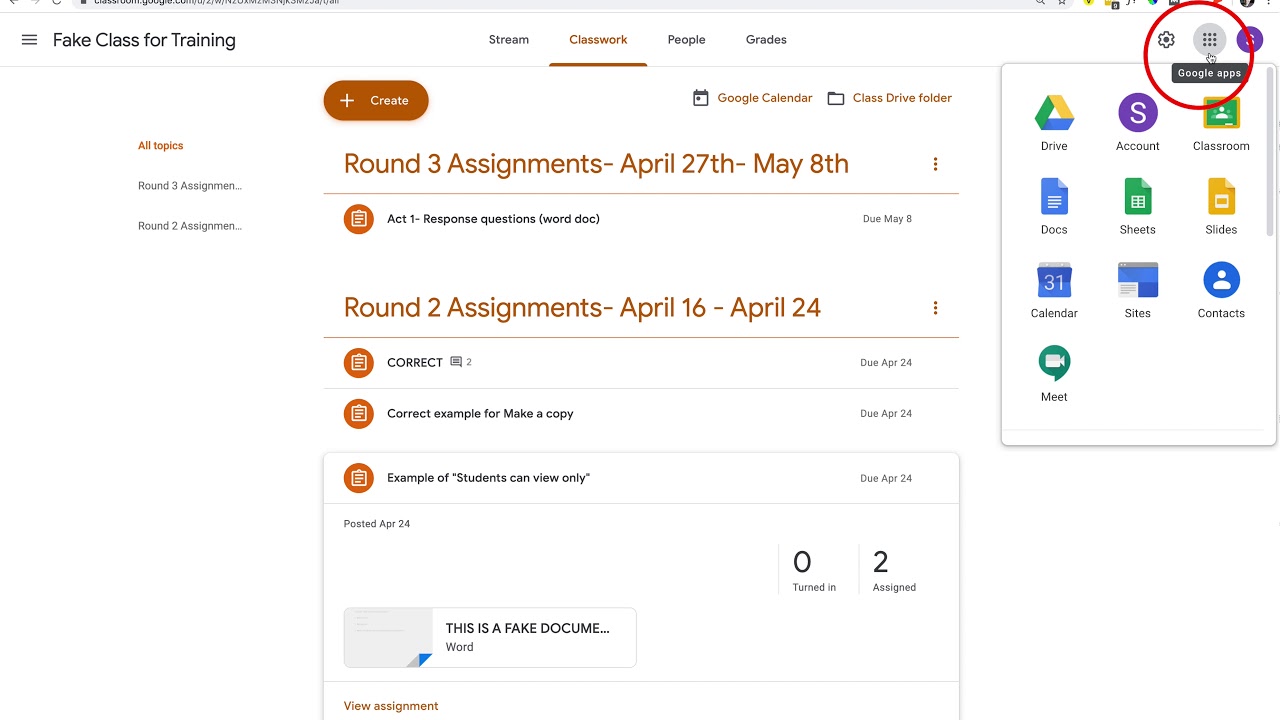Click comments icon beside CORRECT assignment
Screen dimensions: 1280x720
[x=456, y=362]
